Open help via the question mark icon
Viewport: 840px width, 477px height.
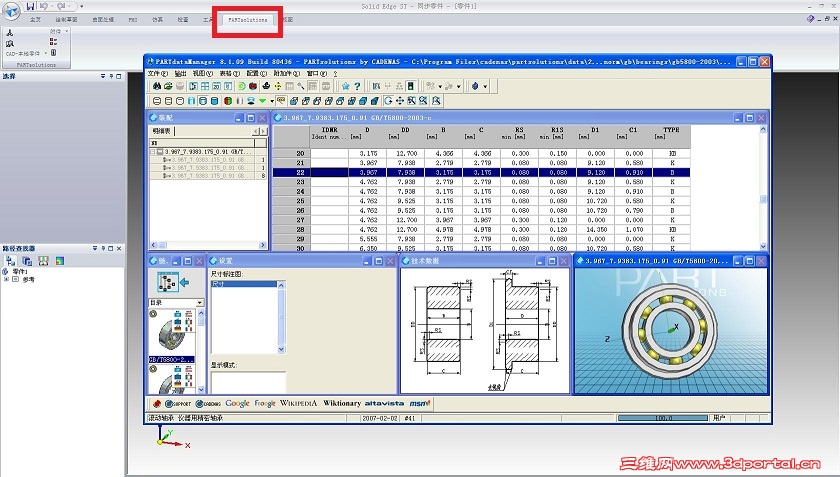pyautogui.click(x=357, y=86)
